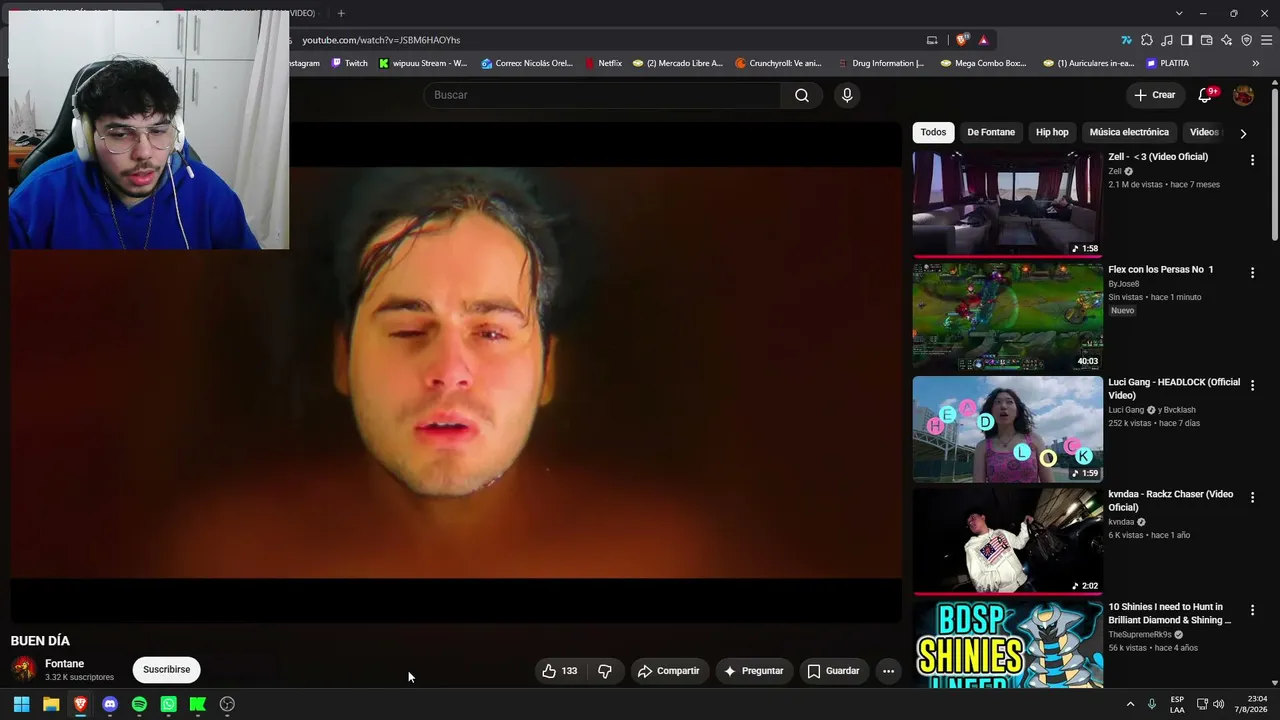The height and width of the screenshot is (720, 1280).
Task: Open the Drug Information bookmark
Action: click(880, 63)
